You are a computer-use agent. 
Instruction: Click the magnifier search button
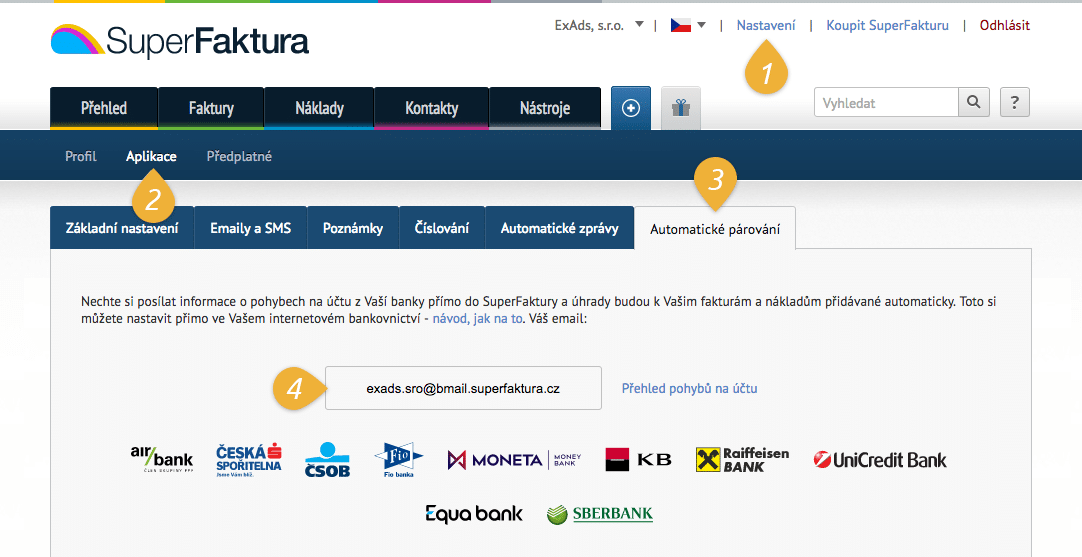(x=974, y=102)
